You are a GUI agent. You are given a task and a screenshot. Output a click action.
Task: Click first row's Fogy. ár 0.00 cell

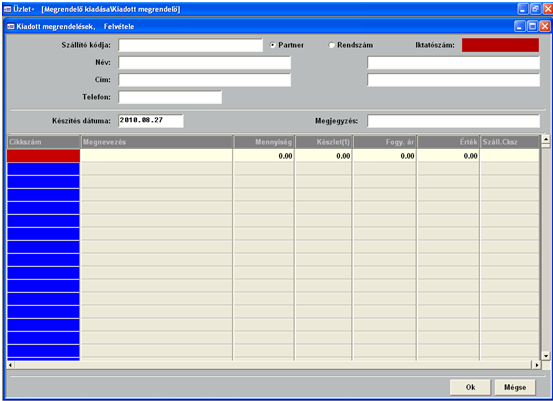(x=385, y=156)
